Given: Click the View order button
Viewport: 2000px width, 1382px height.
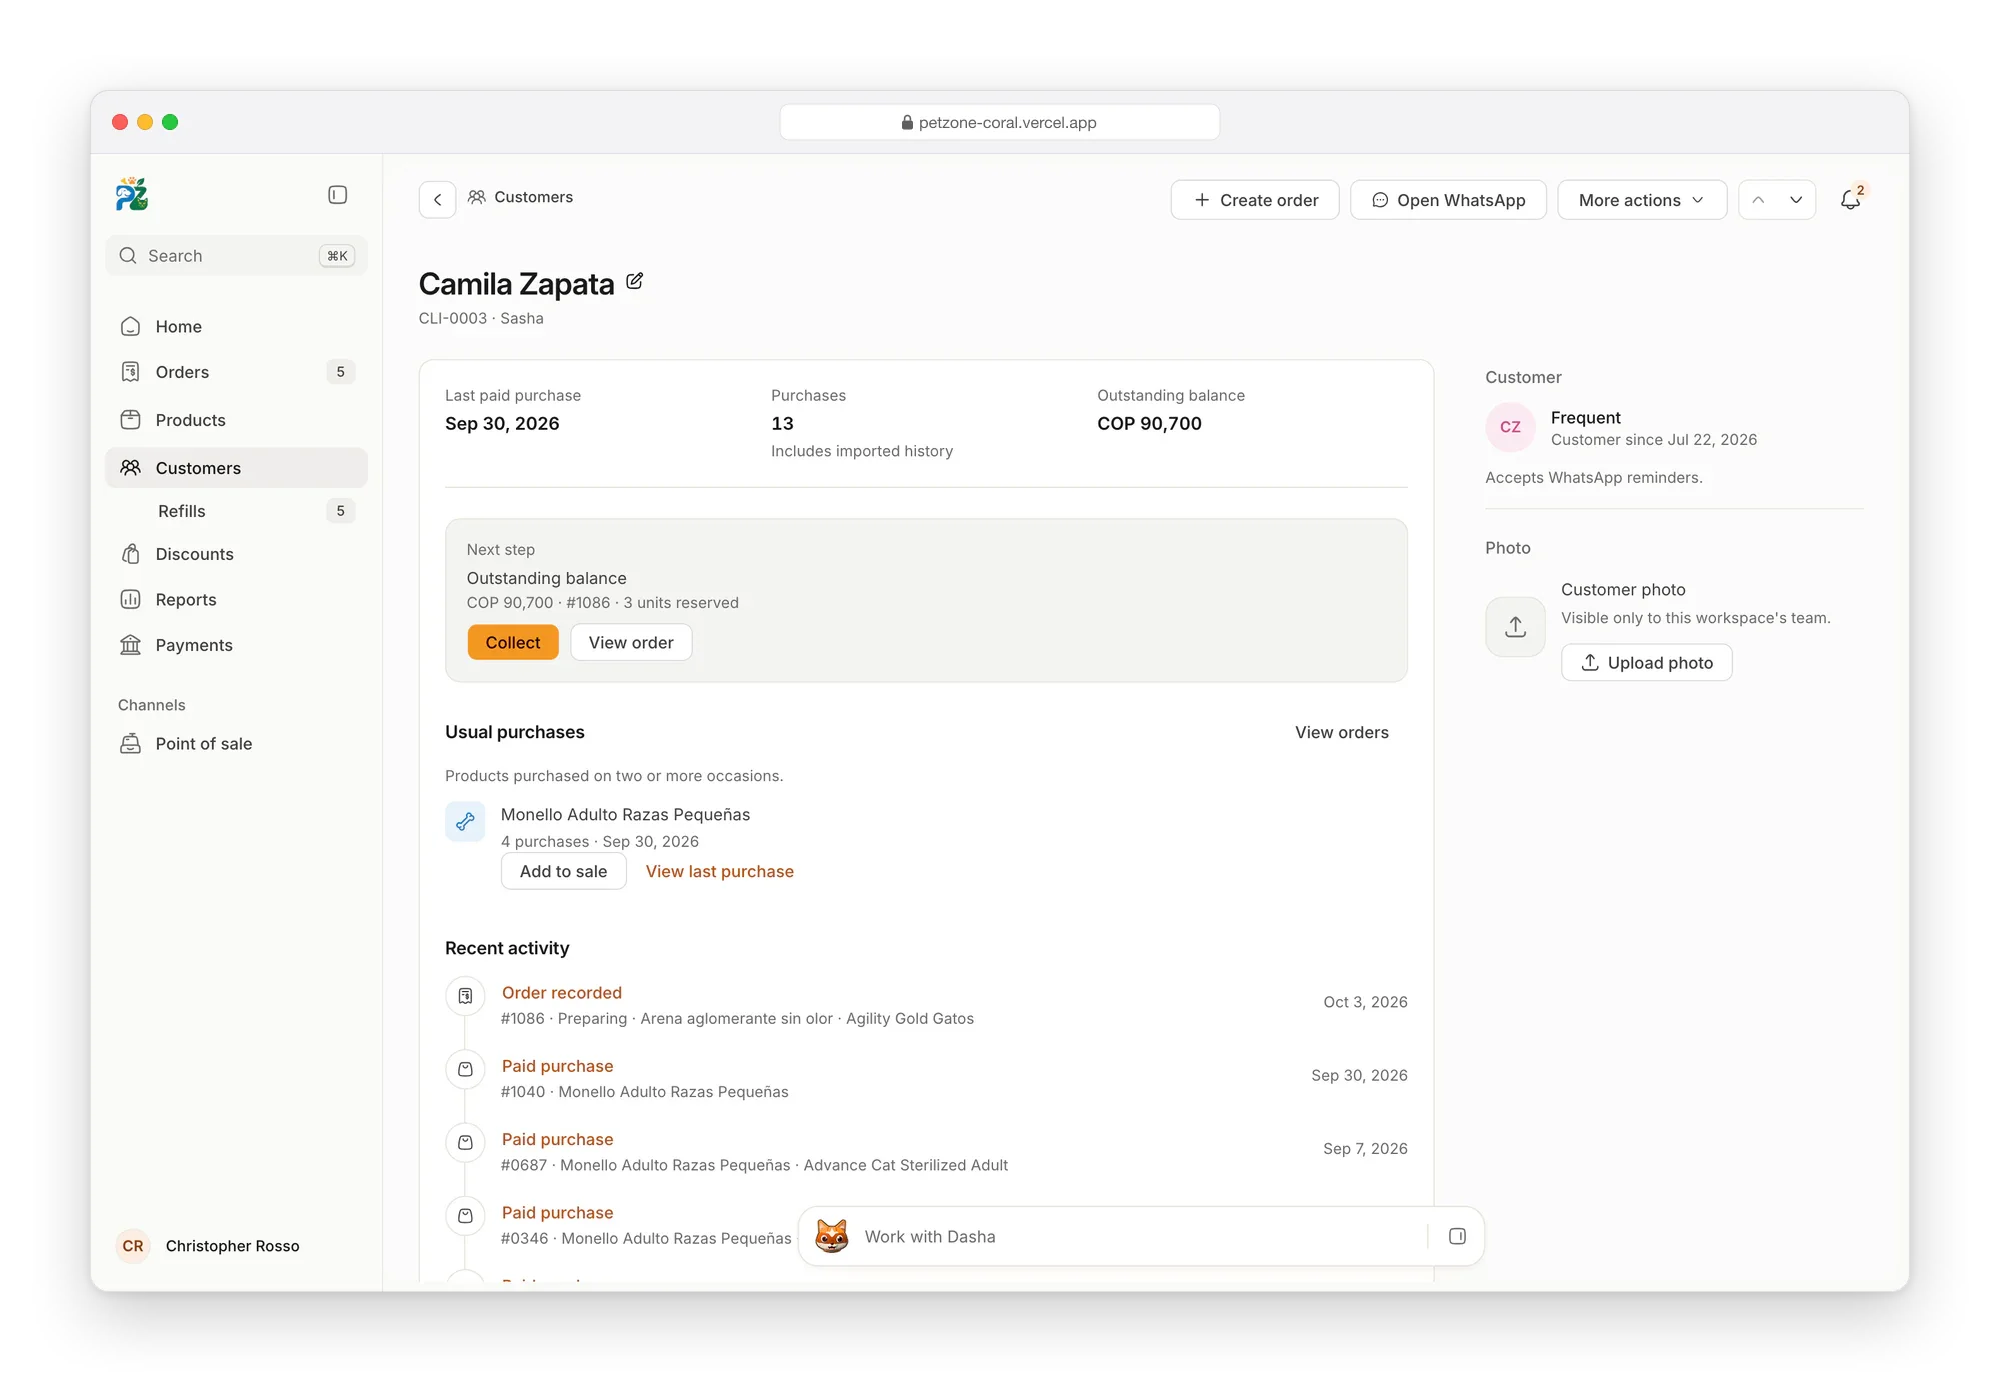Looking at the screenshot, I should pyautogui.click(x=631, y=643).
